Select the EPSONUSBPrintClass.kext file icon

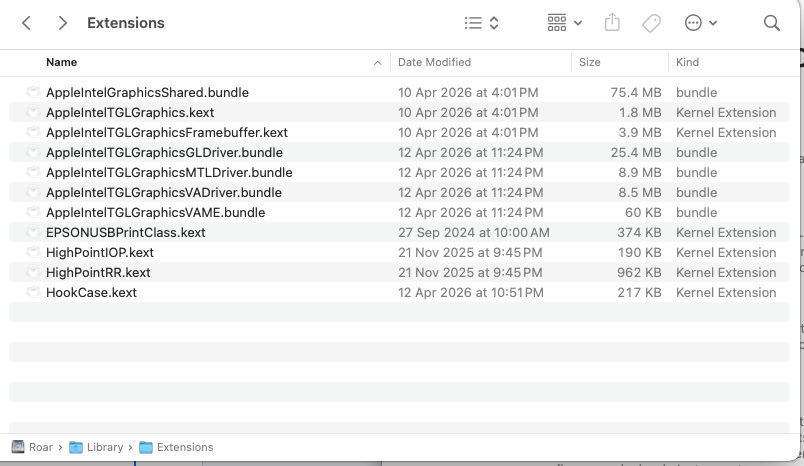(33, 232)
